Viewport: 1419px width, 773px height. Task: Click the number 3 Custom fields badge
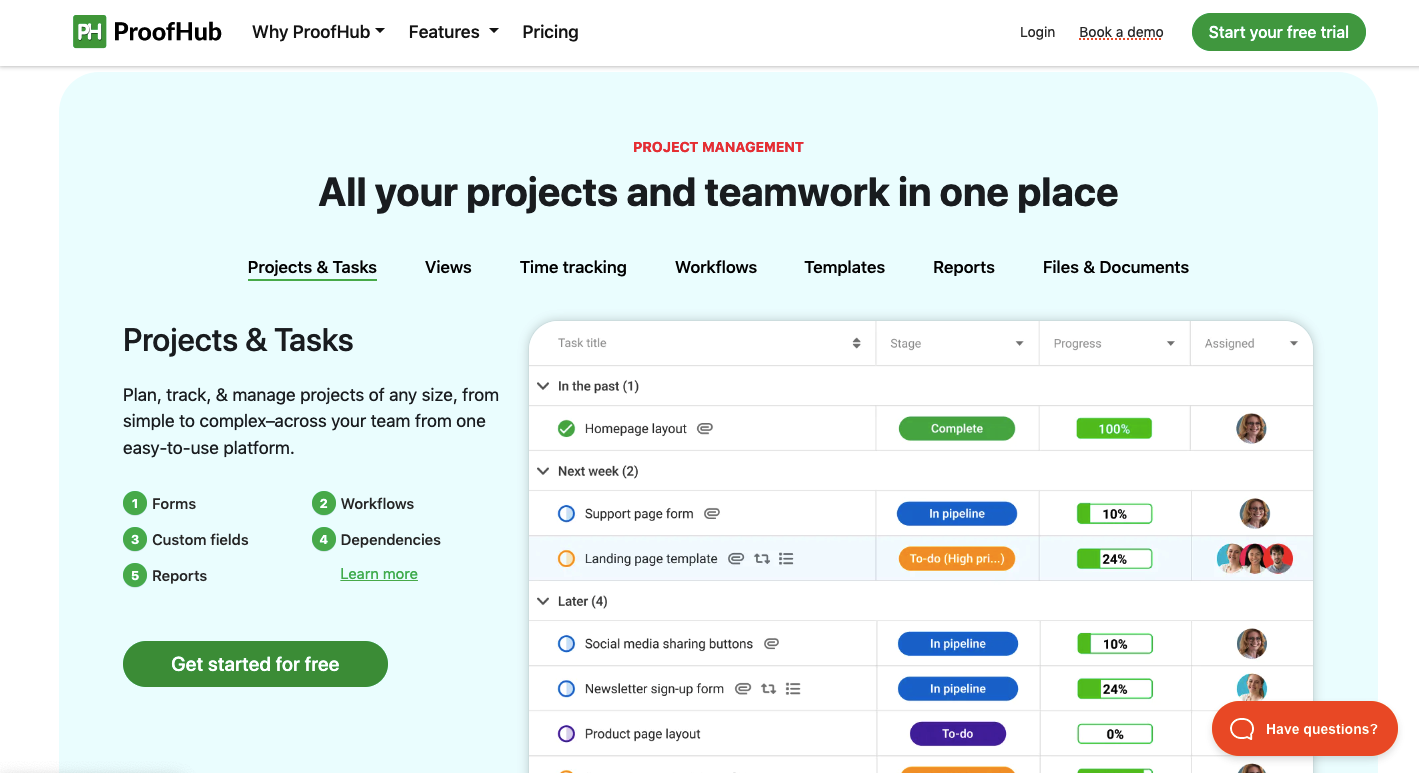(134, 539)
